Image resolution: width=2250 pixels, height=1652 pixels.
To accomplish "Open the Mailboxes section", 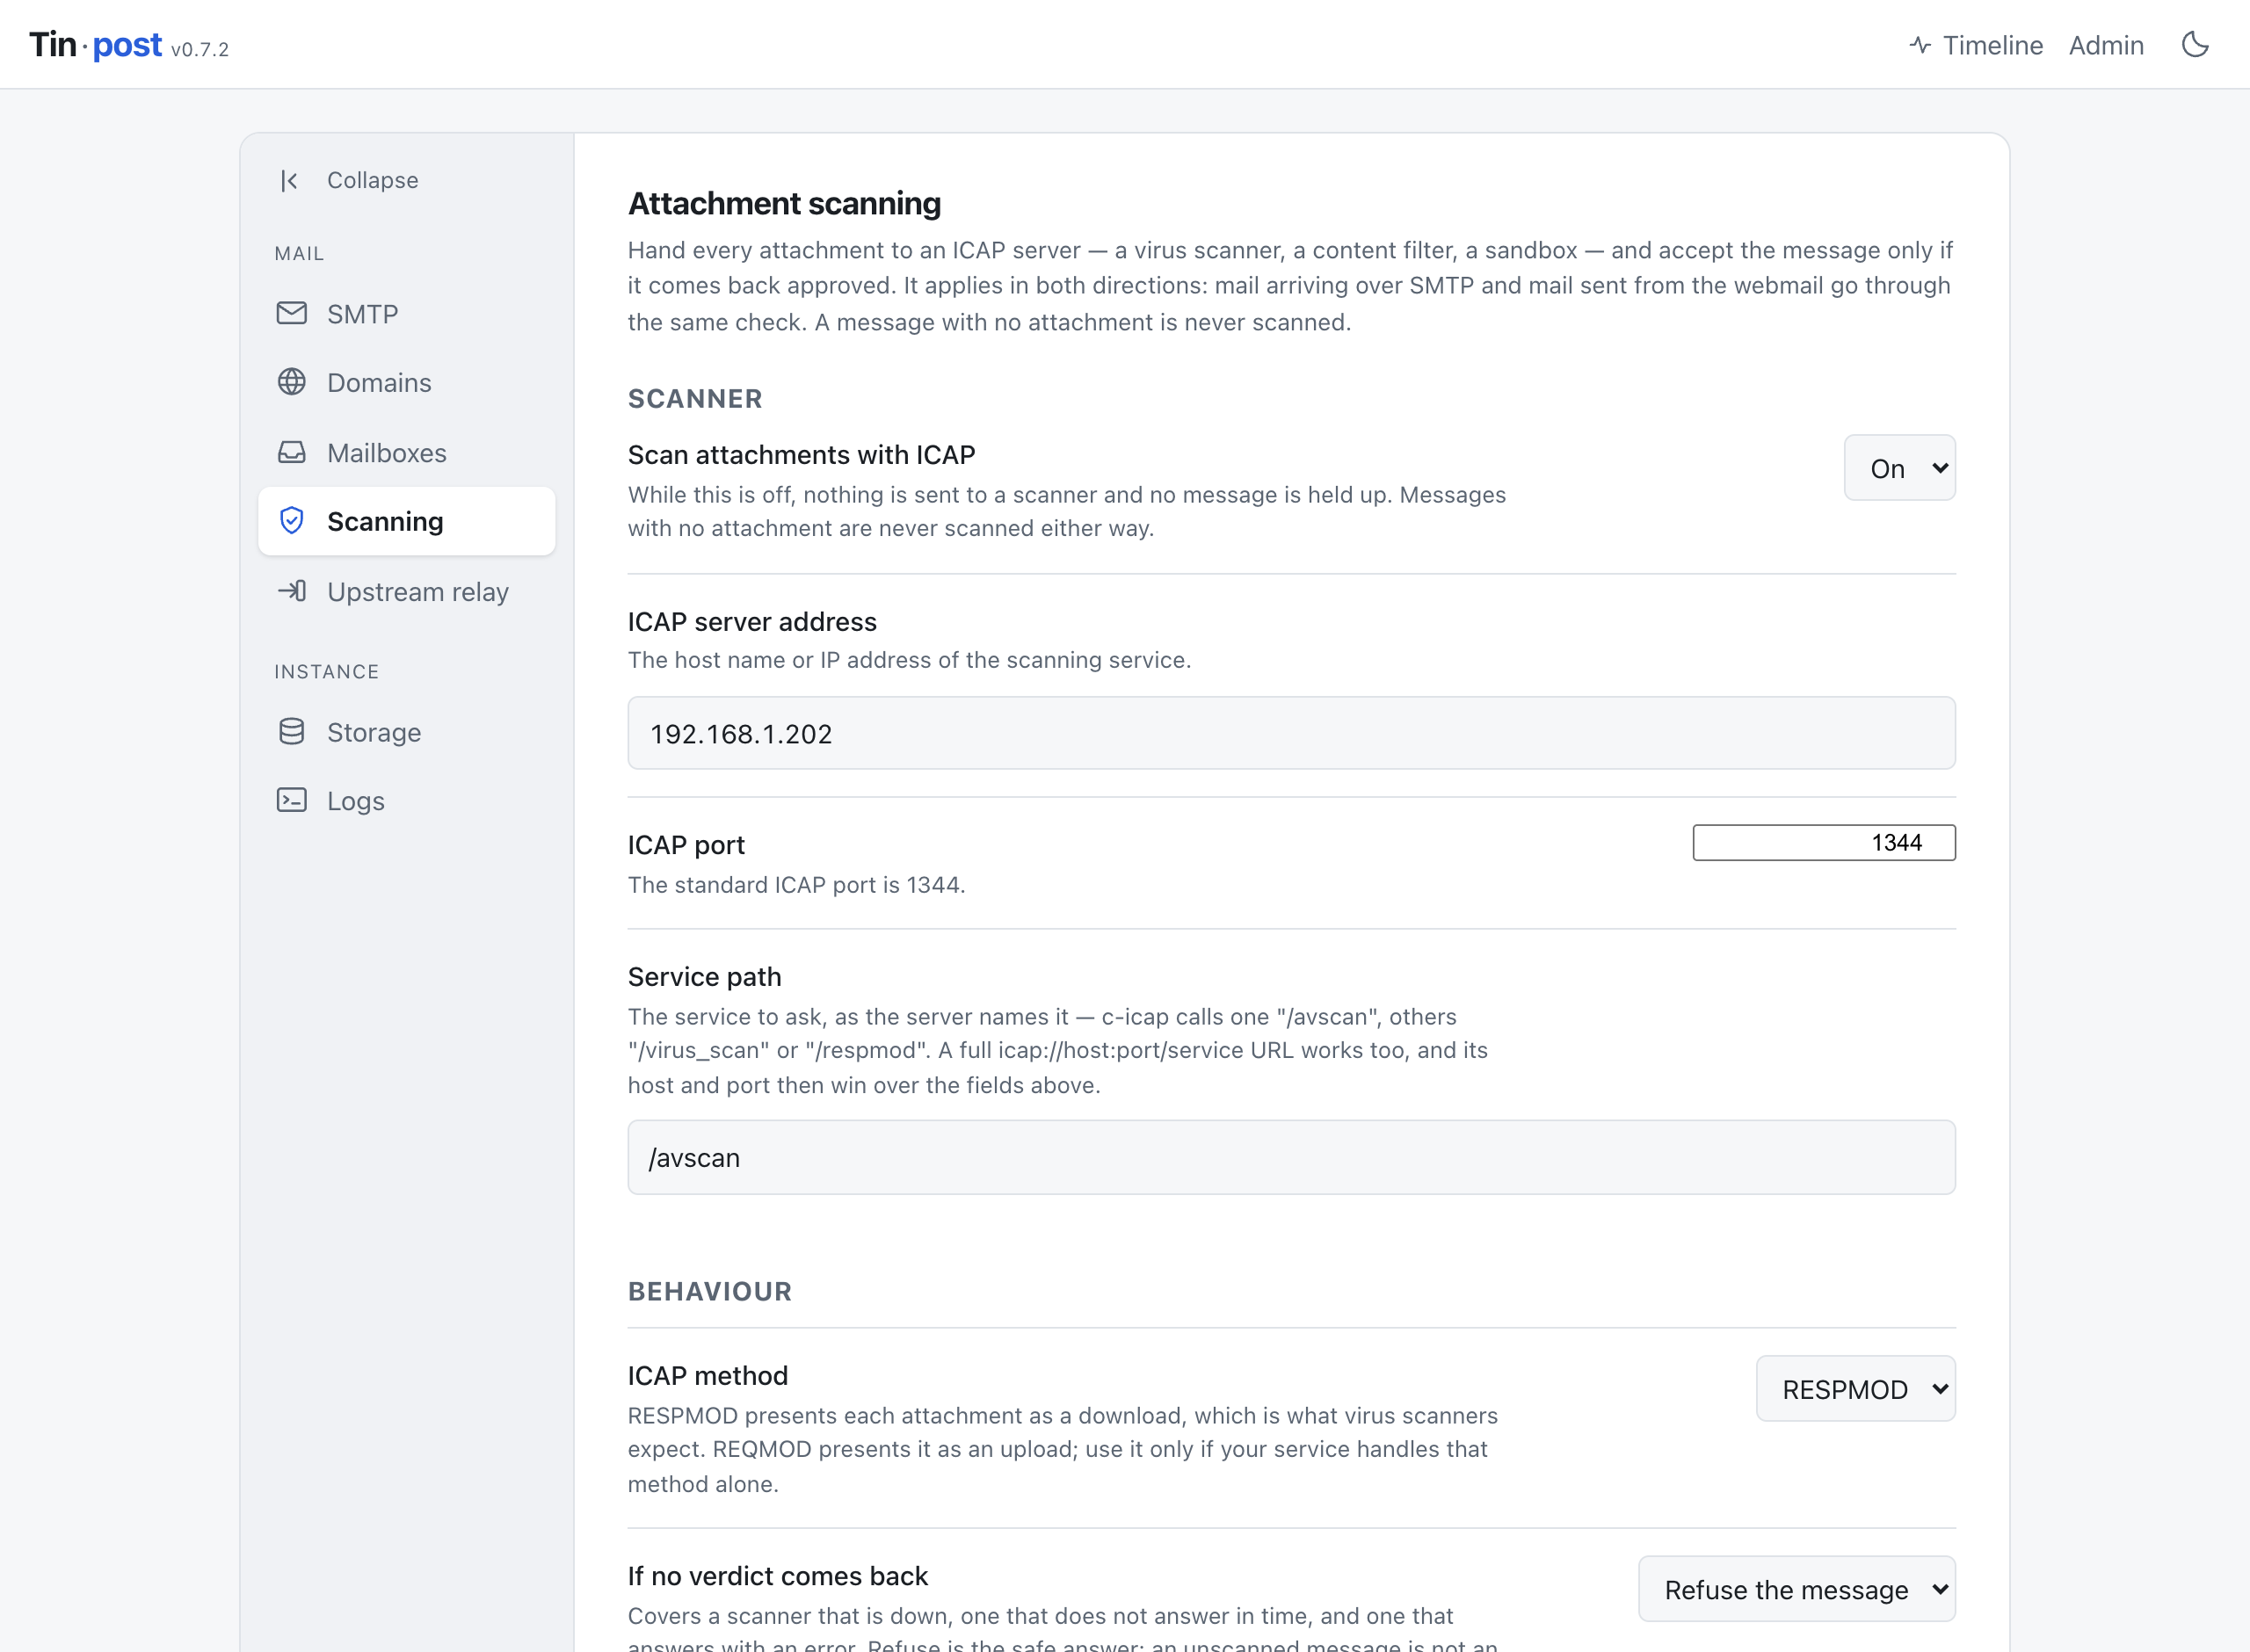I will [406, 452].
